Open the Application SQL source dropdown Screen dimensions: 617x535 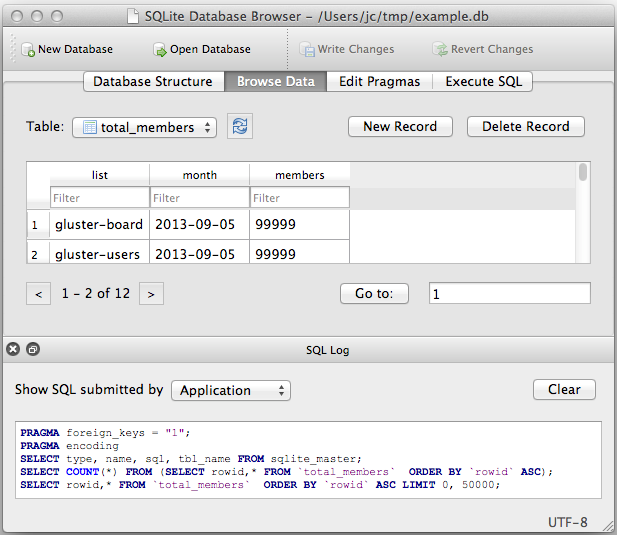point(231,390)
